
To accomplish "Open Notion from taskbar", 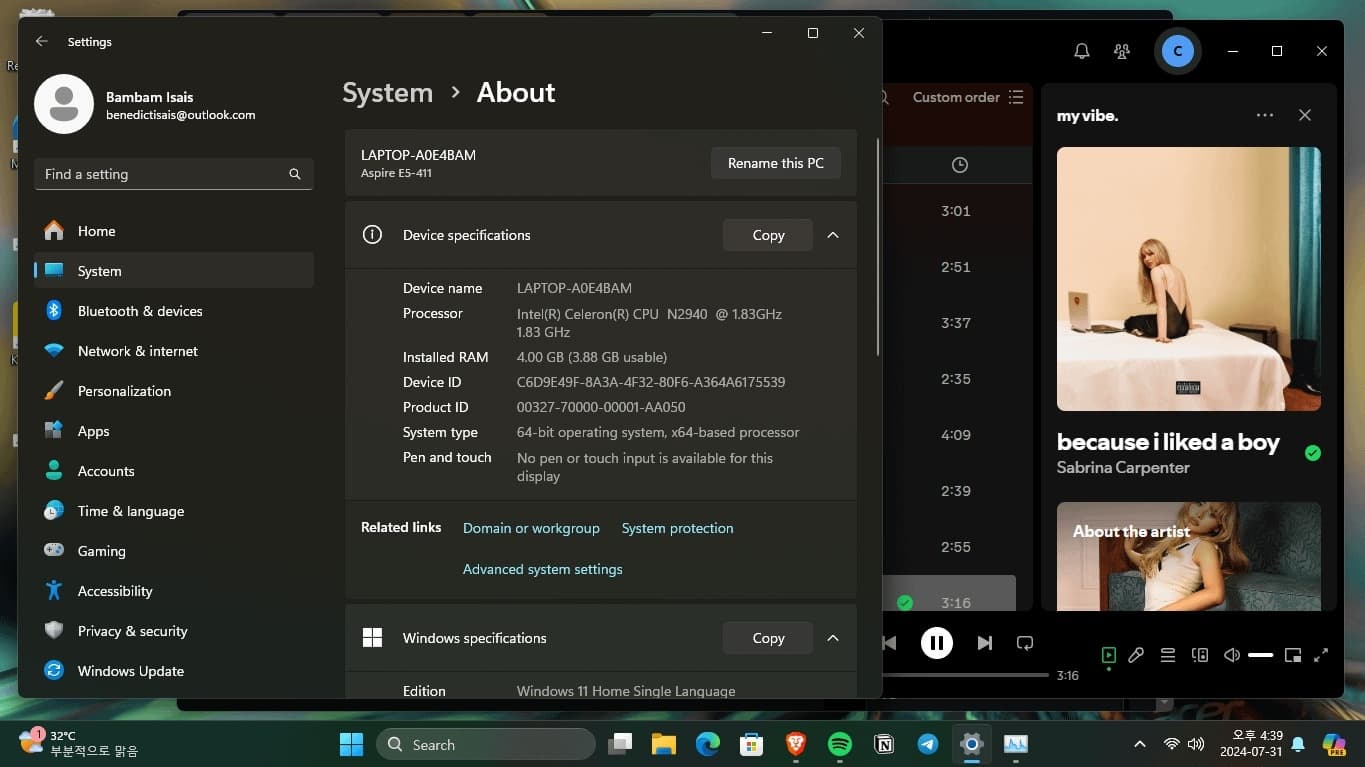I will [884, 744].
